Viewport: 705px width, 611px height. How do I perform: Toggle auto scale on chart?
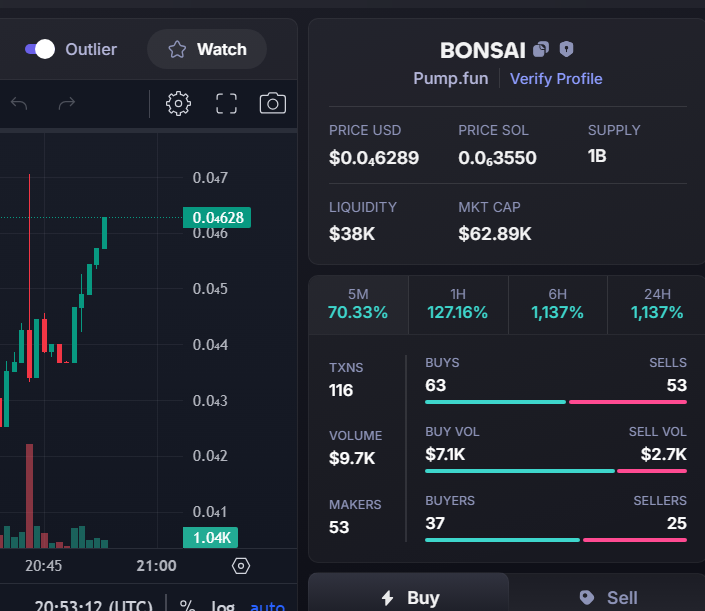click(268, 606)
